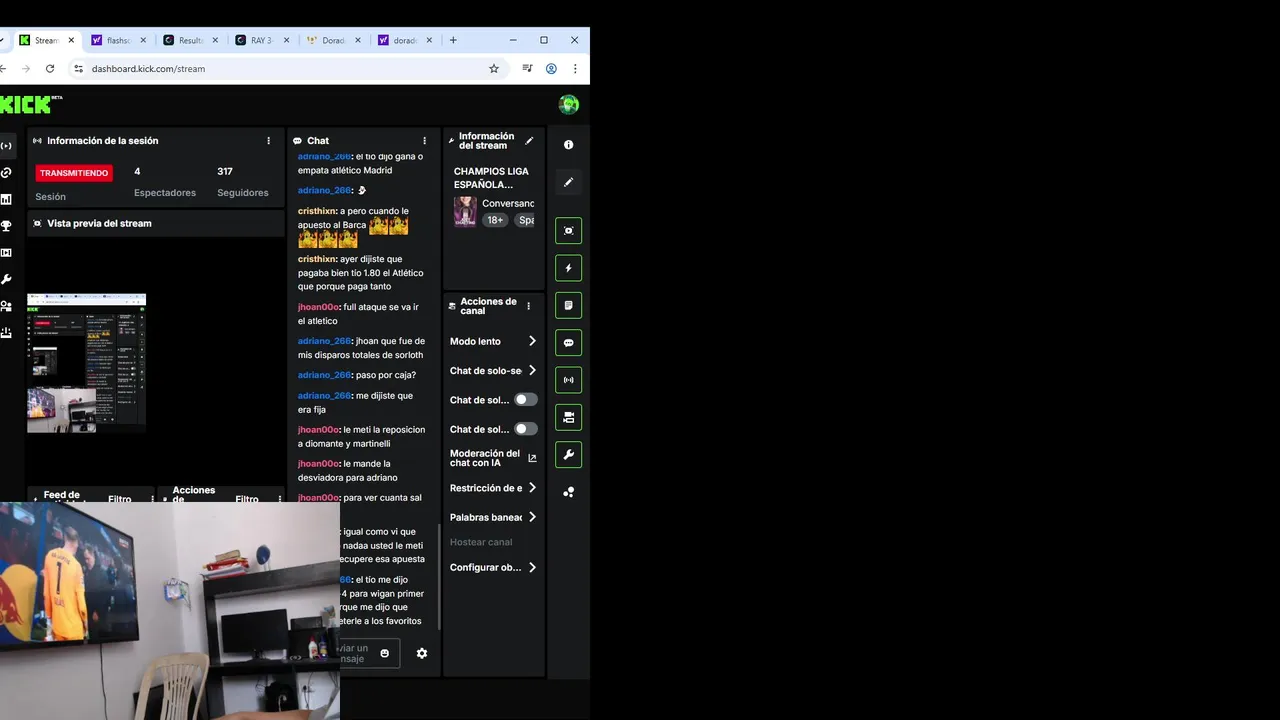This screenshot has height=720, width=1280.
Task: Open the bar chart analytics sidebar icon
Action: tap(6, 199)
